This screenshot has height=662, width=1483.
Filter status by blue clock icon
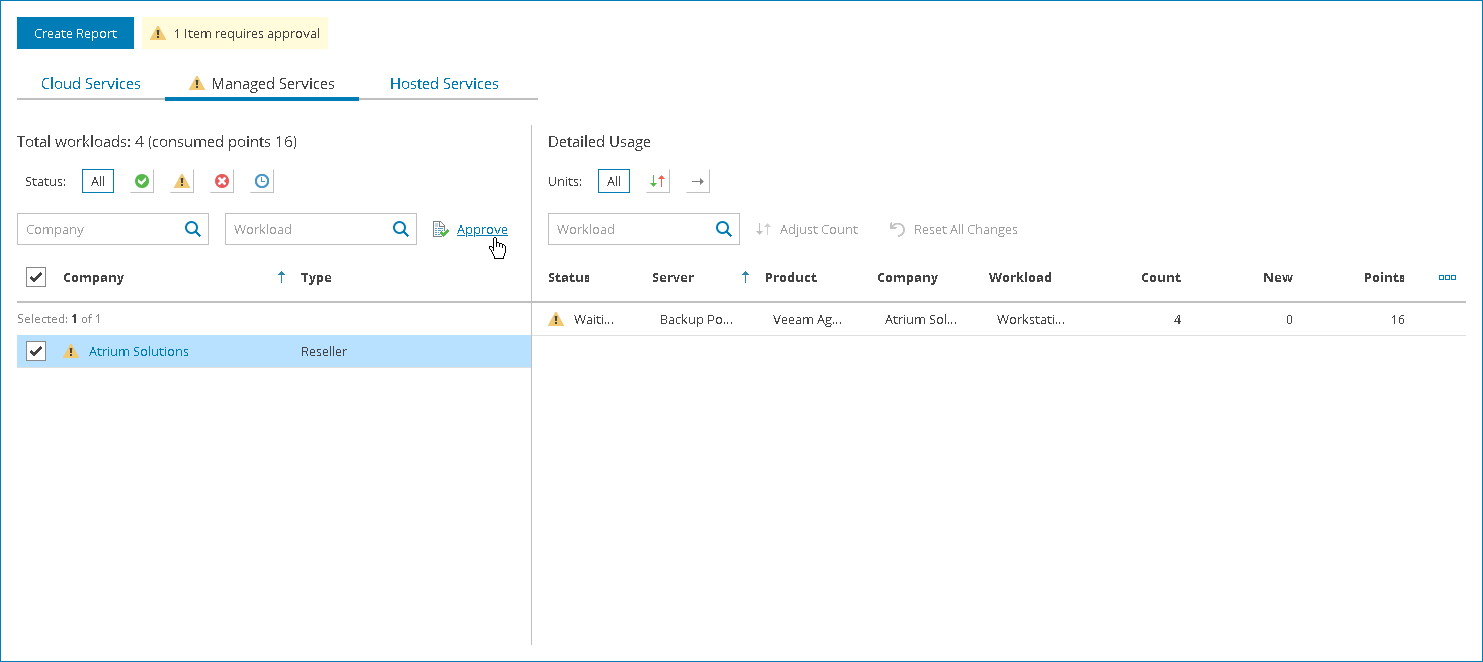tap(262, 181)
